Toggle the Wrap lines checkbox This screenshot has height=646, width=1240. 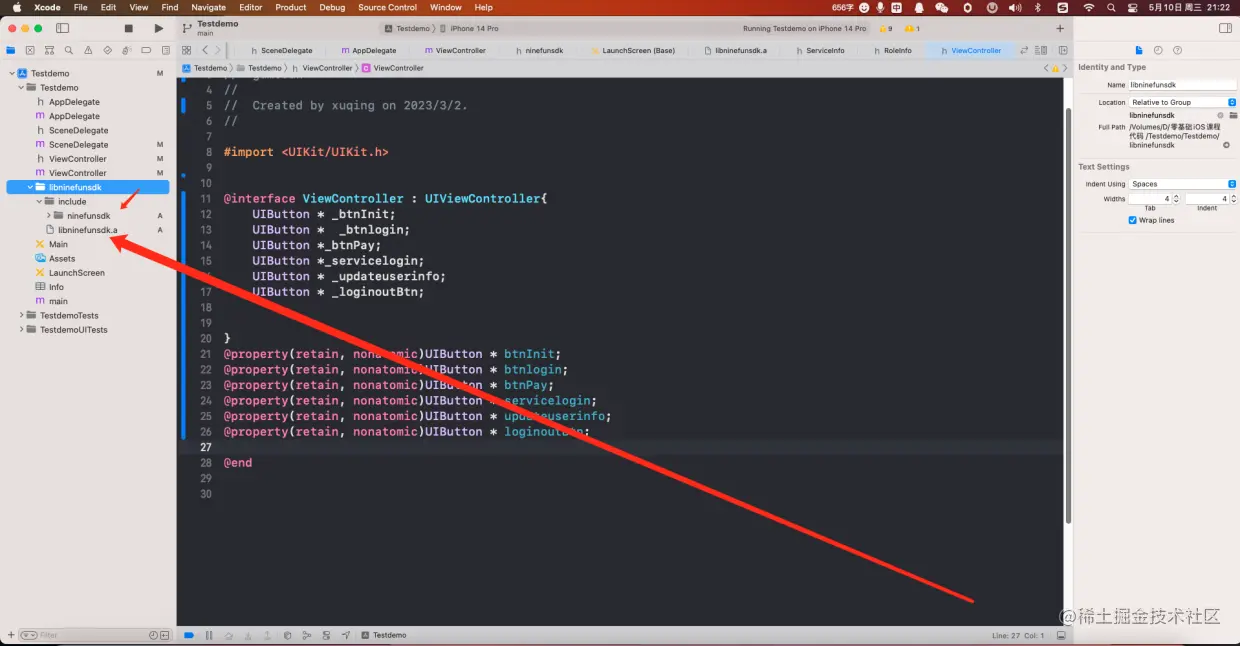pyautogui.click(x=1133, y=220)
